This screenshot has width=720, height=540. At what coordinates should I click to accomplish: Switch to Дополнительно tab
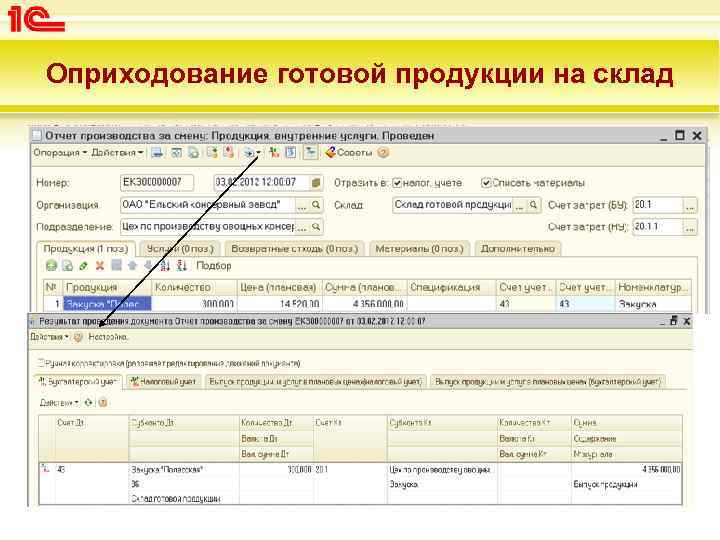(x=518, y=249)
